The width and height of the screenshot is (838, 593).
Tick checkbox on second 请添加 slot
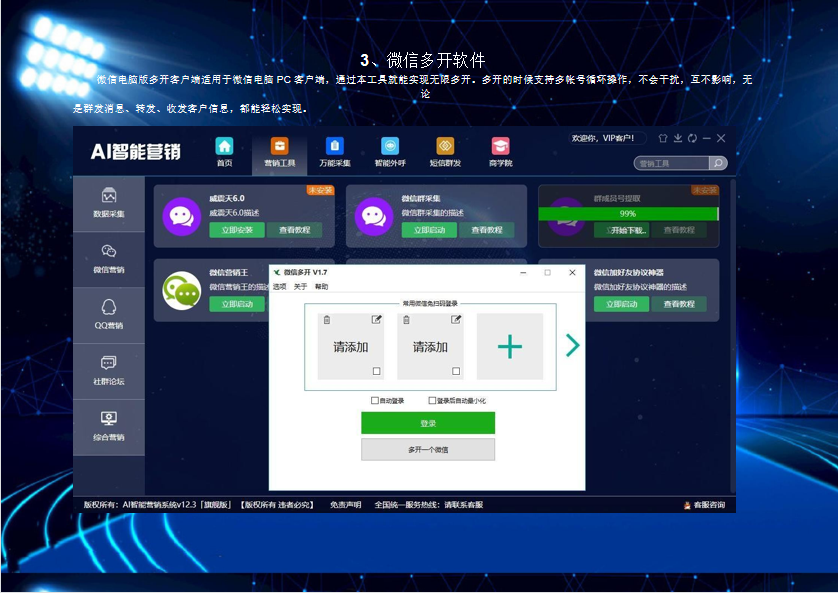[x=456, y=371]
